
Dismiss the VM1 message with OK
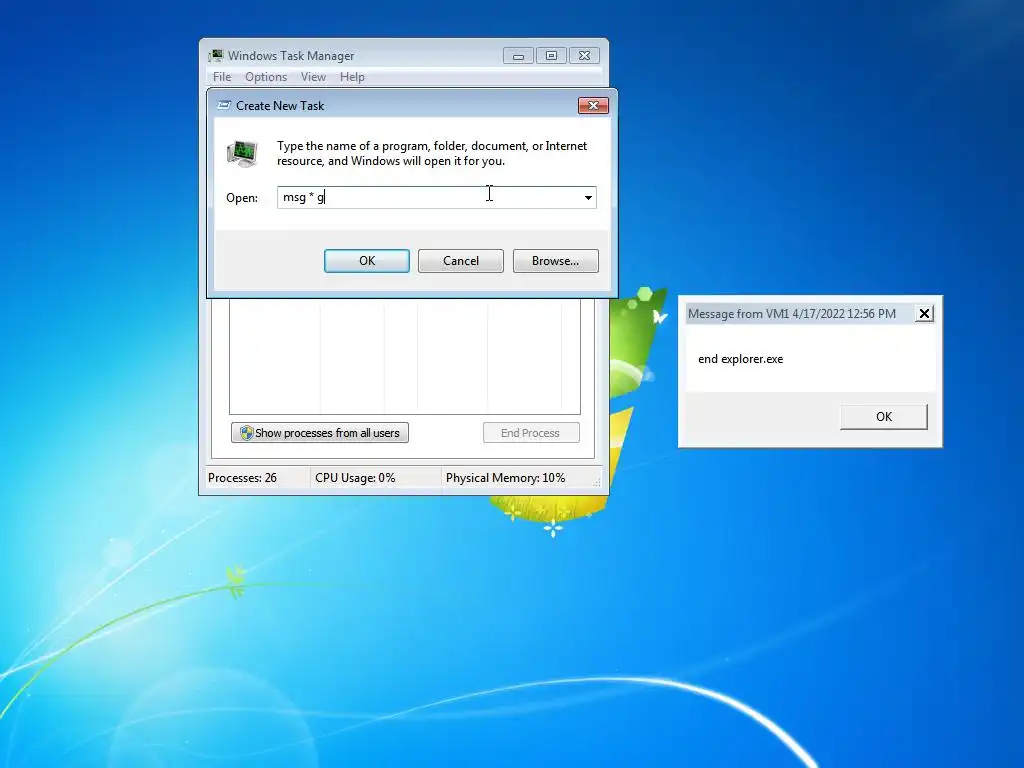click(x=884, y=417)
